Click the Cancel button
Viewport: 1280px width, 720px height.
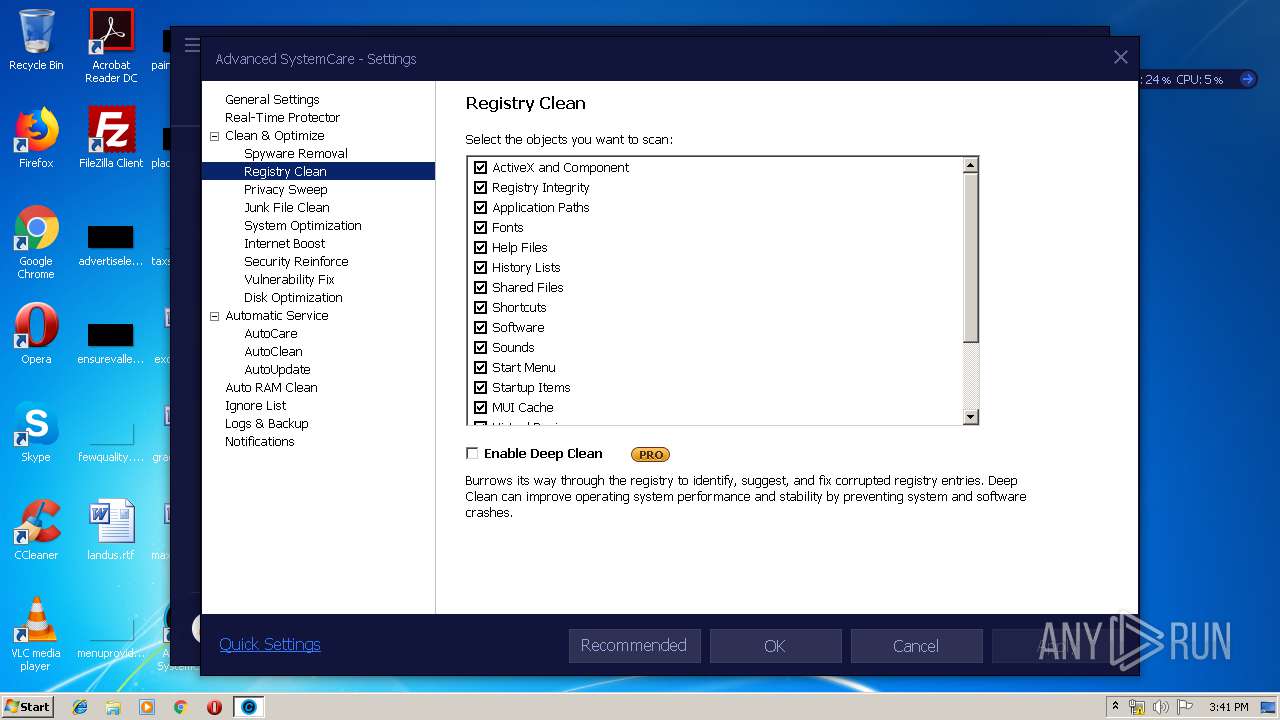click(916, 646)
